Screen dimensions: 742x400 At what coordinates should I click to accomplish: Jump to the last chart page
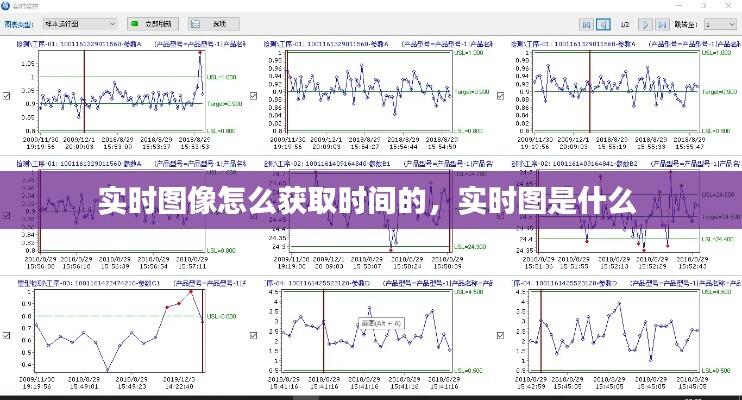click(663, 23)
